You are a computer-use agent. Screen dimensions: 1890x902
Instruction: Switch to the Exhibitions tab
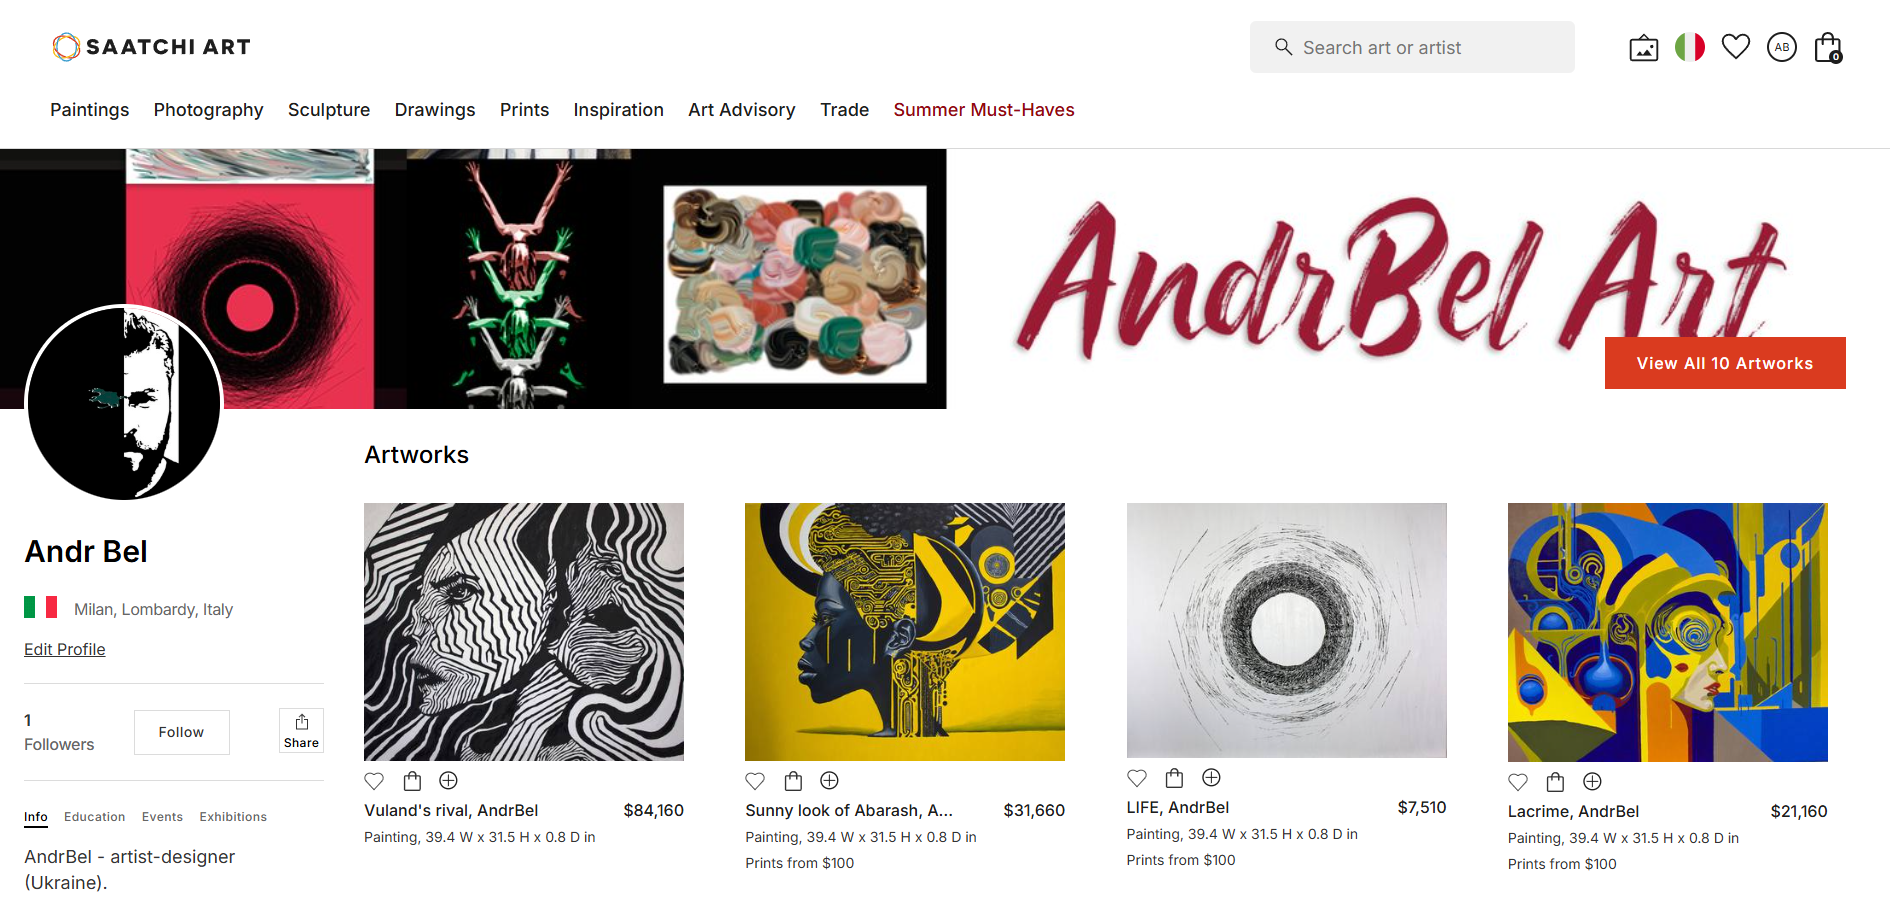pyautogui.click(x=233, y=817)
